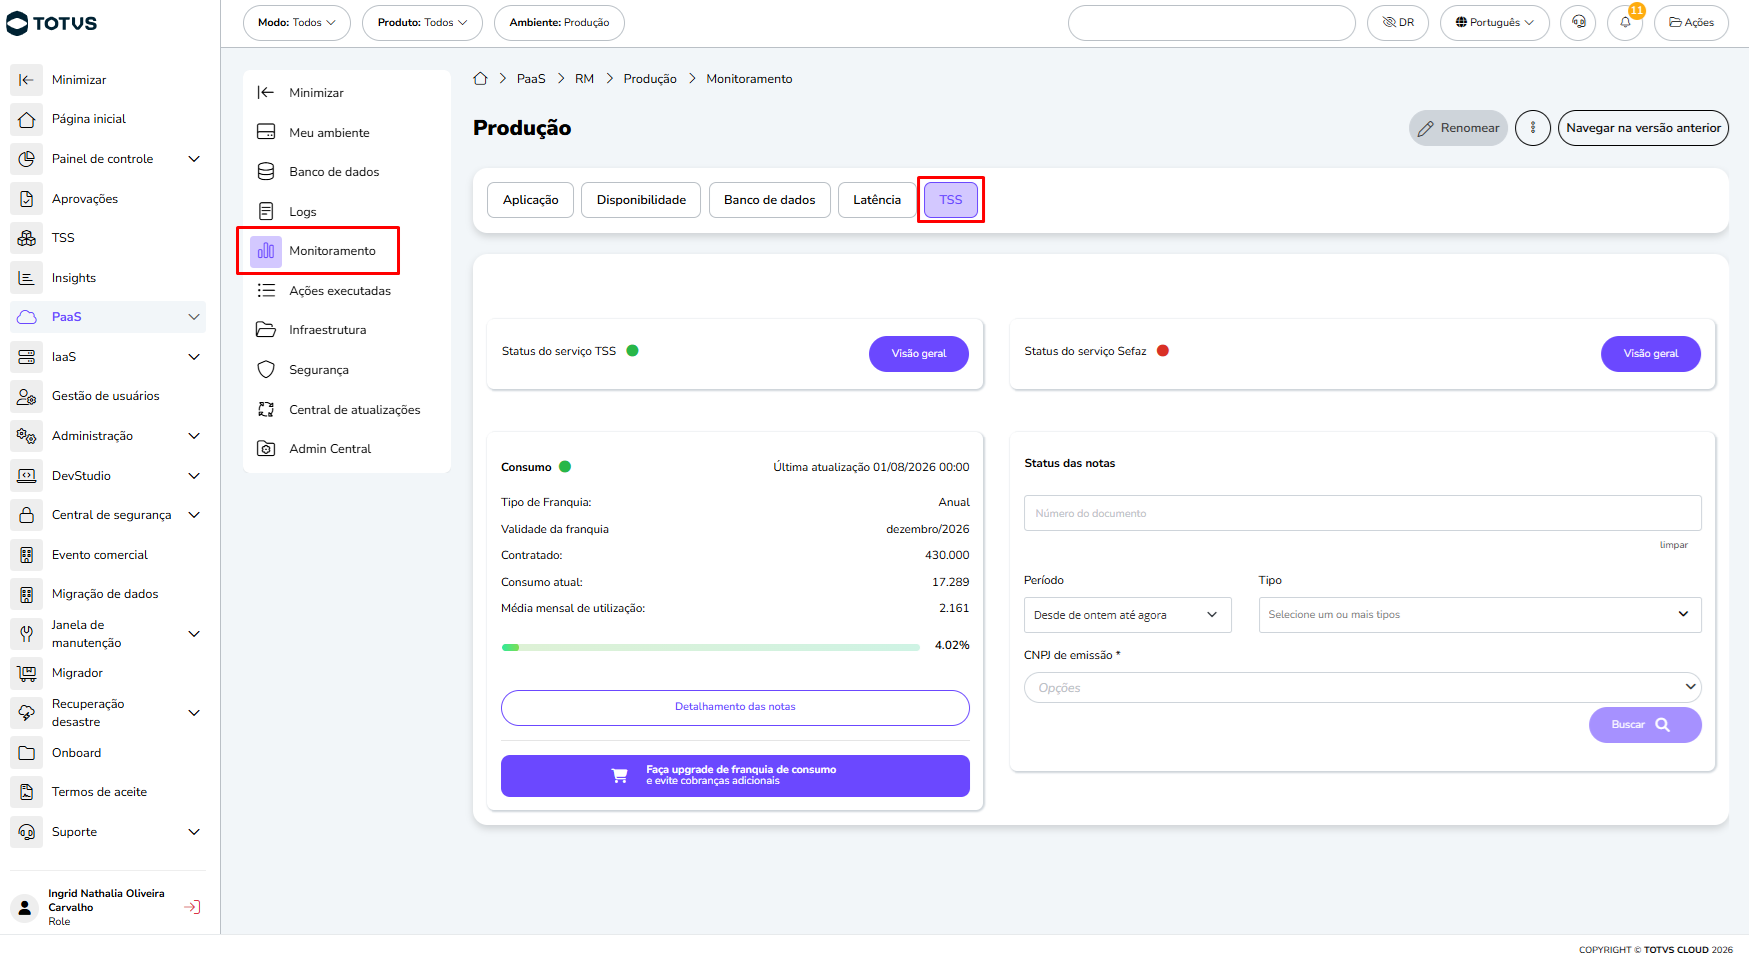Open the Logs icon in submenu
The height and width of the screenshot is (967, 1750).
(x=266, y=212)
